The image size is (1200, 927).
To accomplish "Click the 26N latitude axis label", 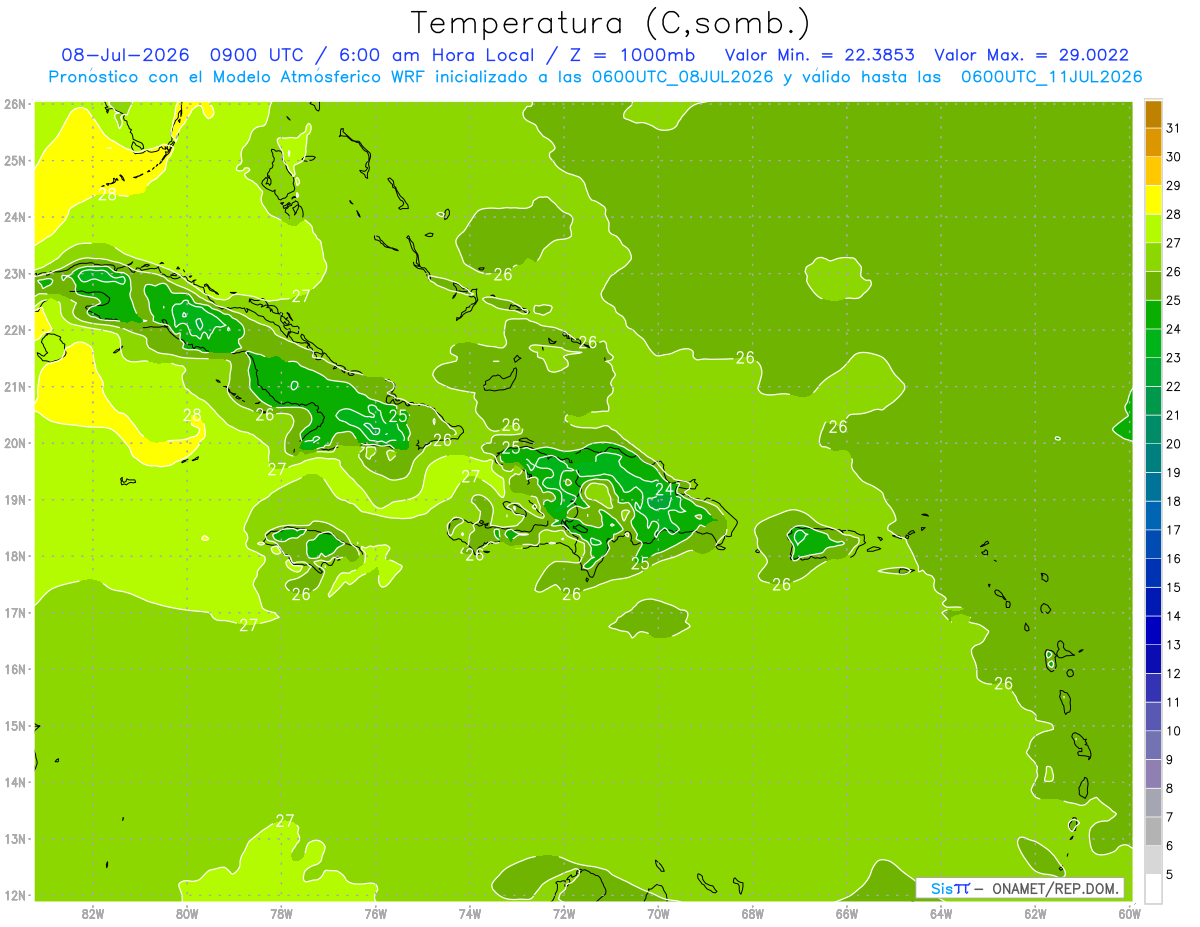I will pos(15,104).
